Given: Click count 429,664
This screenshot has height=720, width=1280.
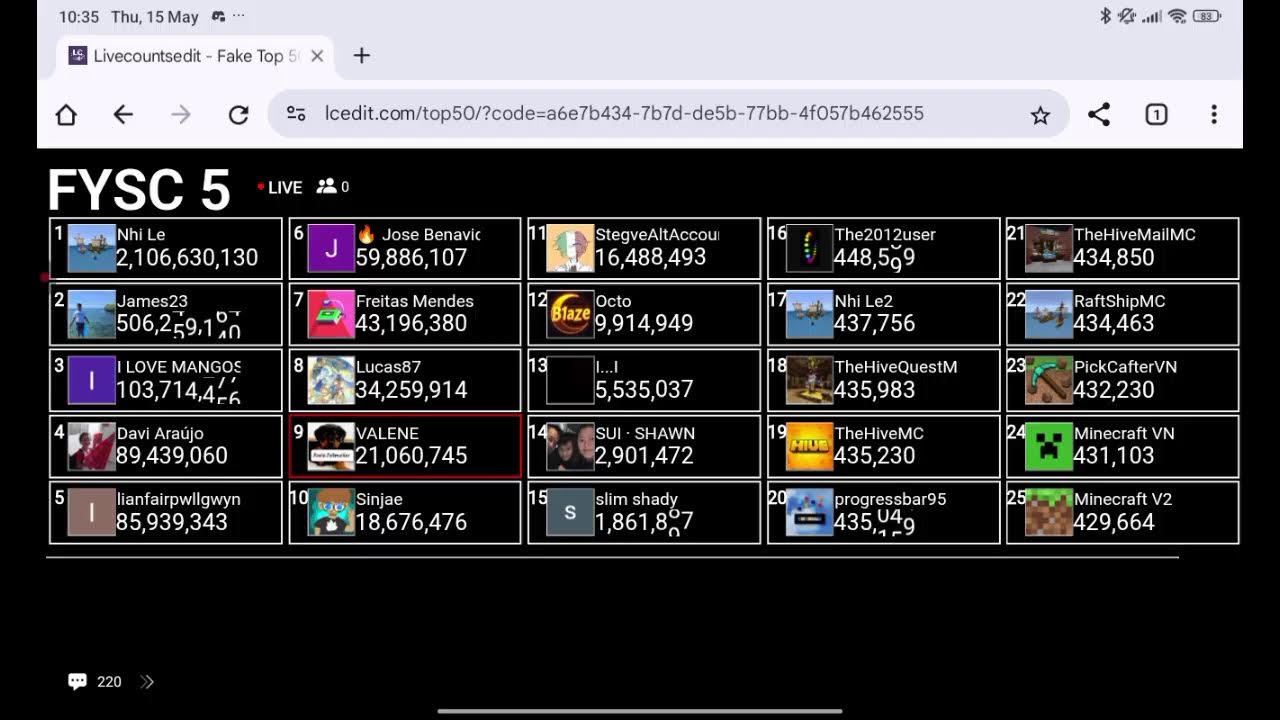Looking at the screenshot, I should (1114, 522).
